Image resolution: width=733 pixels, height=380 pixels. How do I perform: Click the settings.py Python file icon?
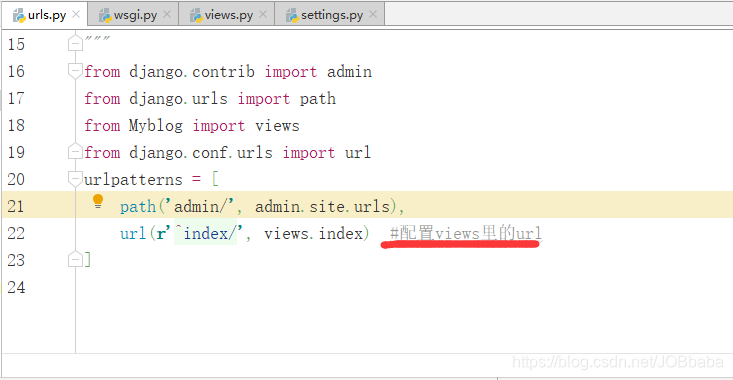click(x=292, y=15)
